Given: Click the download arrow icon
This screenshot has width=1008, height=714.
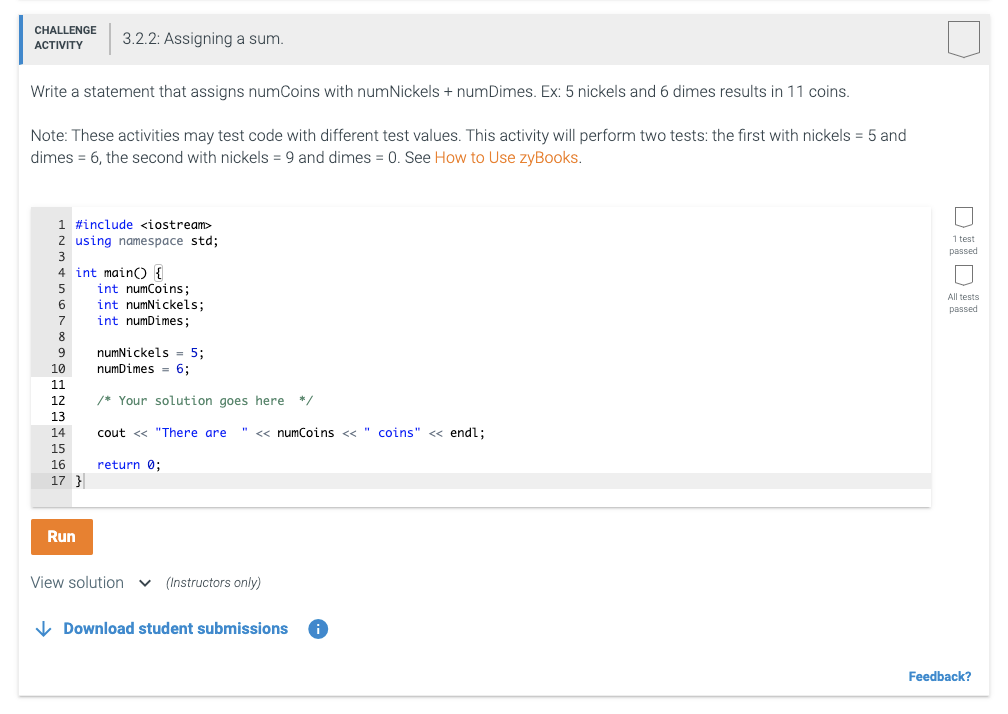Looking at the screenshot, I should pyautogui.click(x=43, y=629).
